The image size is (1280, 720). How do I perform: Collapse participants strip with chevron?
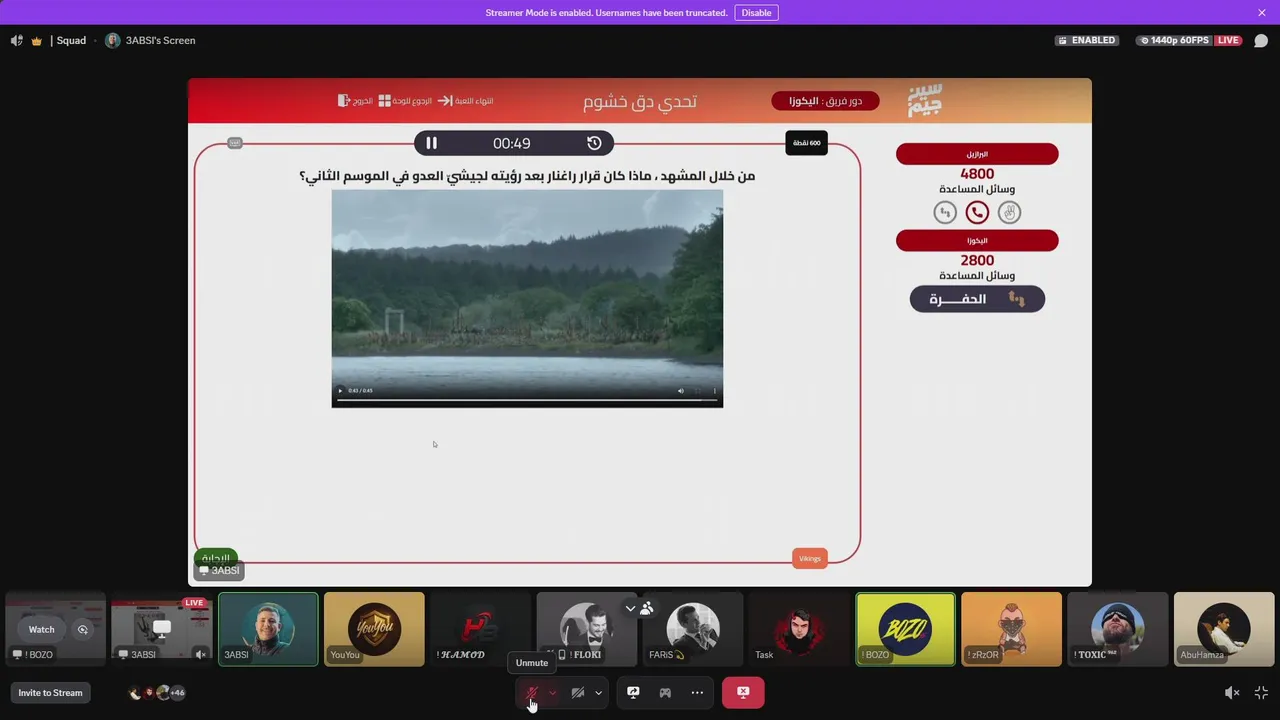click(x=630, y=608)
